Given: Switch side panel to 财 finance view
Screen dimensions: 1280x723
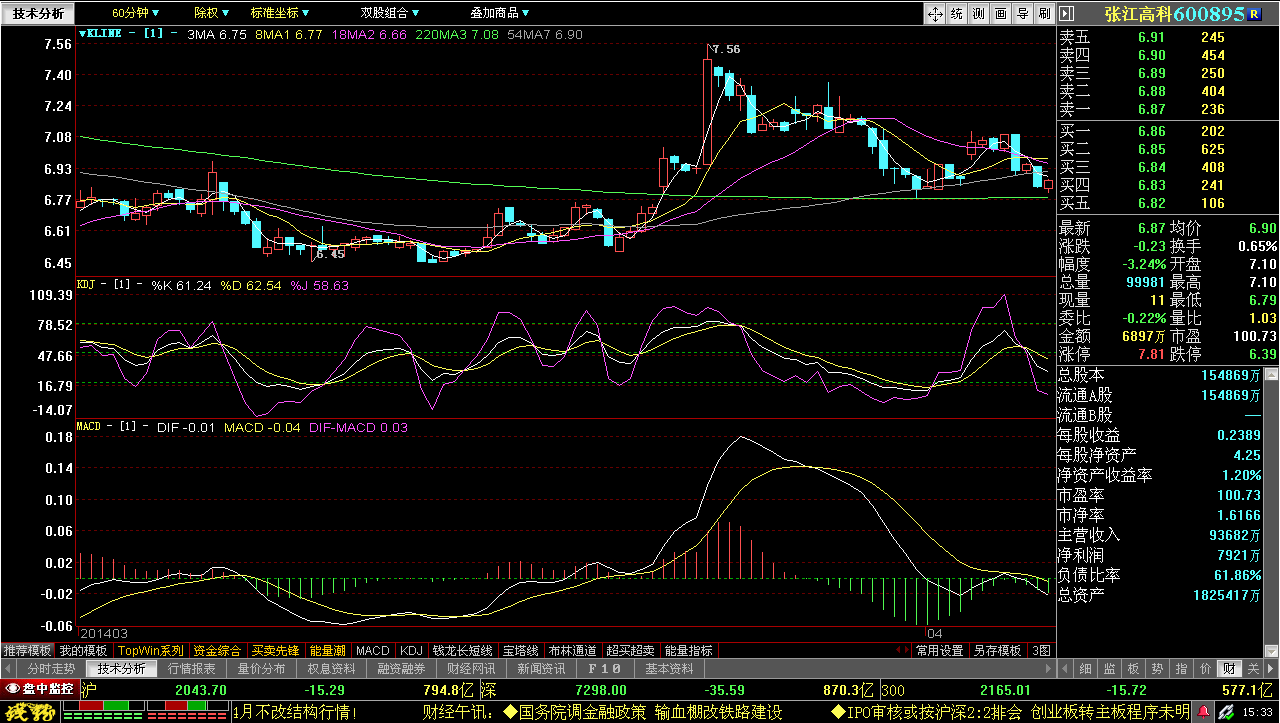Looking at the screenshot, I should pos(1229,669).
